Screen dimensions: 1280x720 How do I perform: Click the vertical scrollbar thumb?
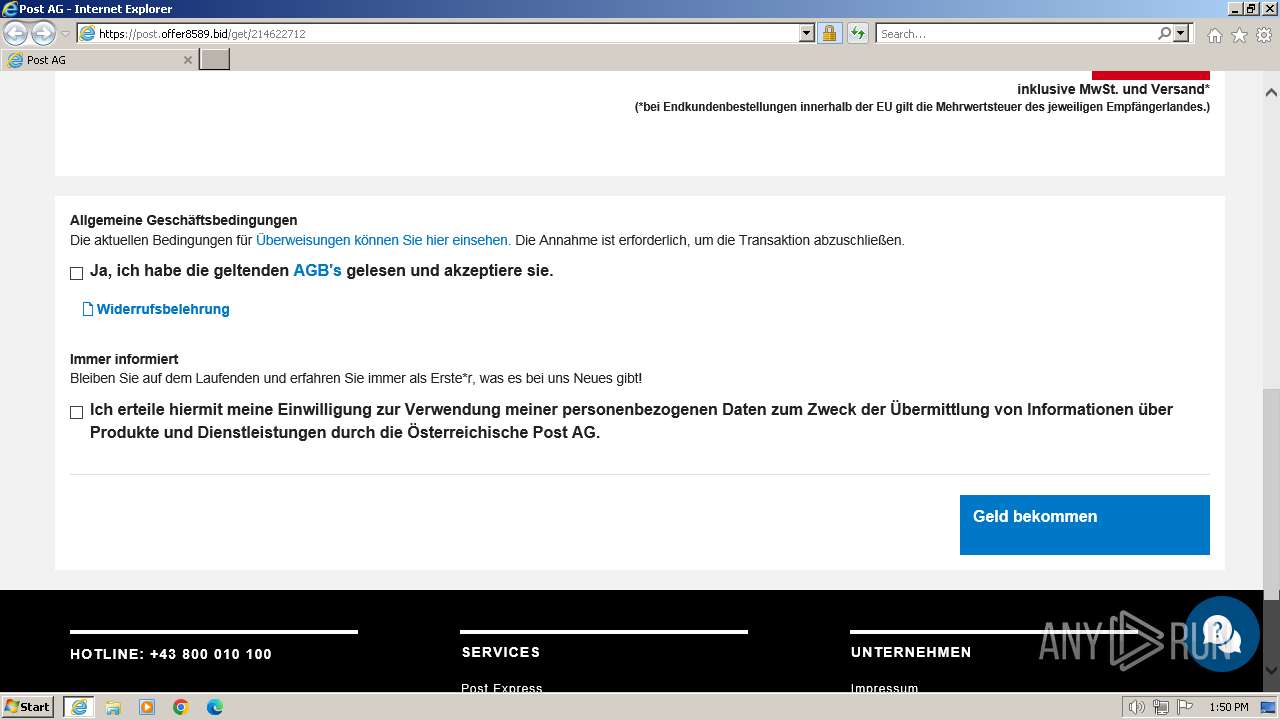[1271, 495]
